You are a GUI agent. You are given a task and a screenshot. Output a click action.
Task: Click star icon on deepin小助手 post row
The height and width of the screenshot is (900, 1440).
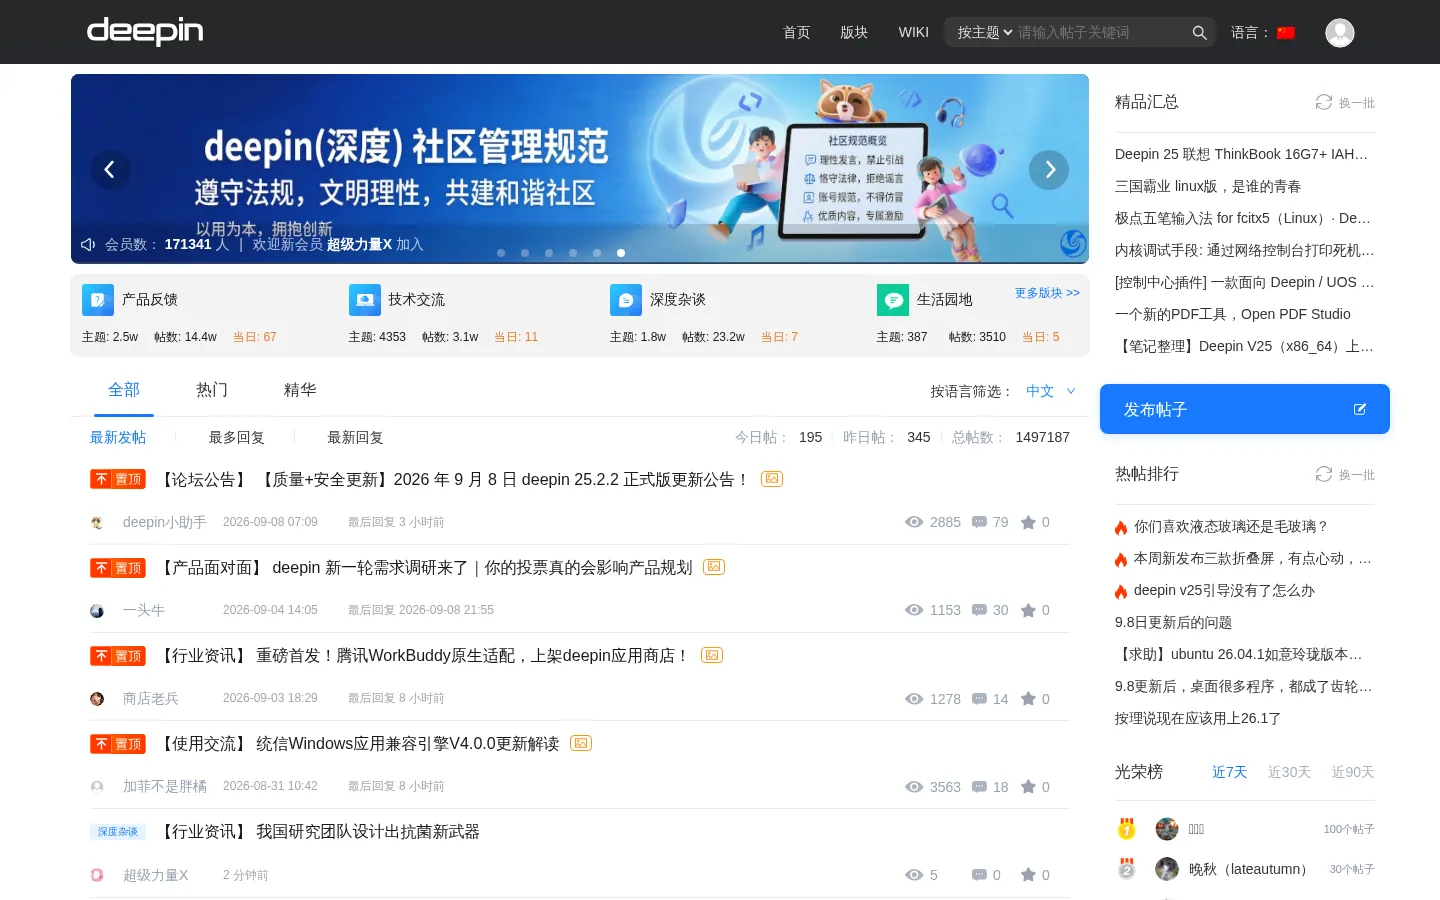click(1028, 522)
